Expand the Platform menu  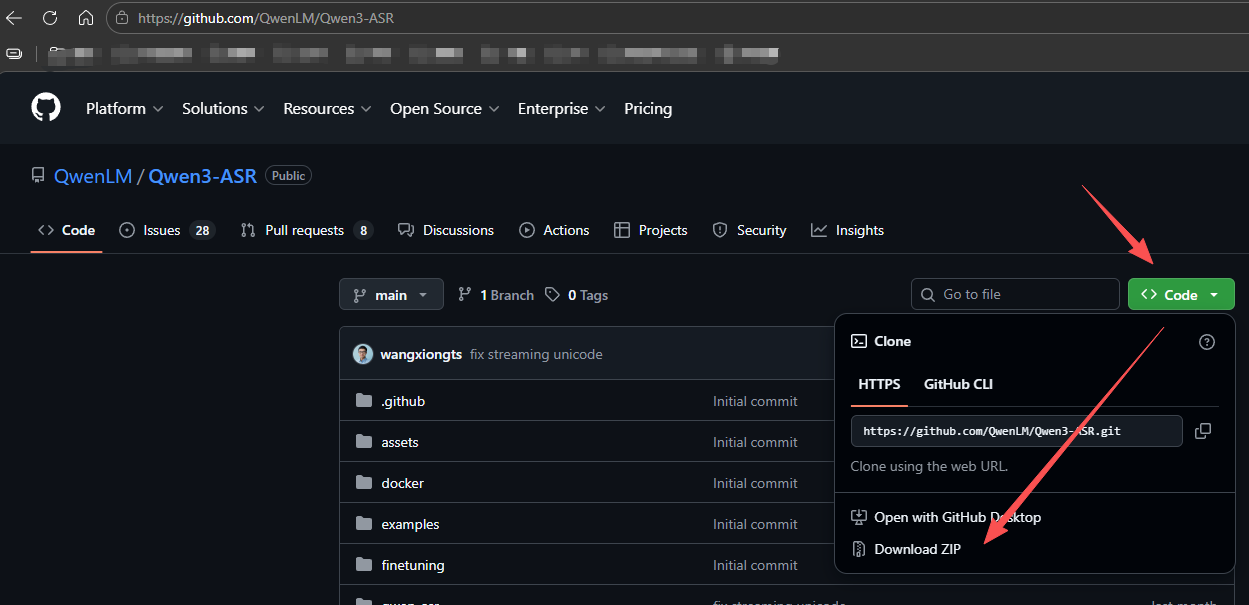(125, 108)
